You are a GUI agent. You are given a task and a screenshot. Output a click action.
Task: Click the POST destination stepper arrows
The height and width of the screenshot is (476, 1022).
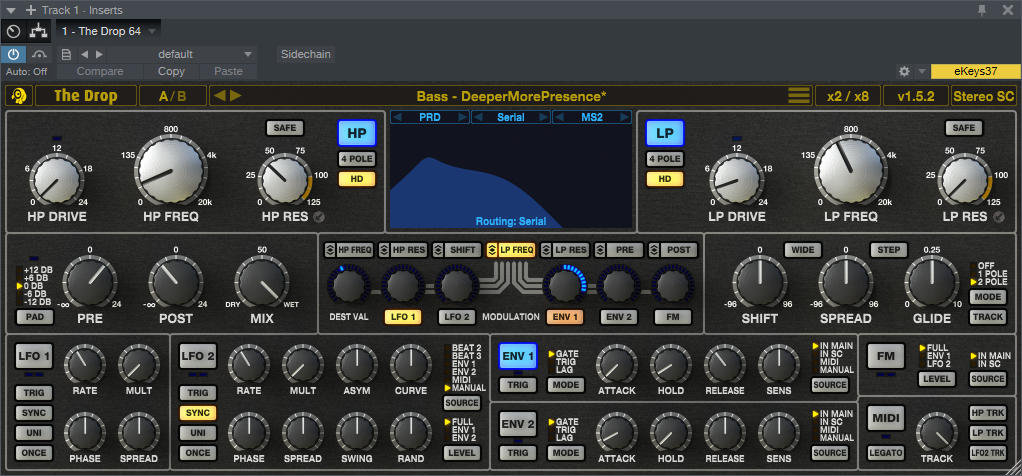654,250
